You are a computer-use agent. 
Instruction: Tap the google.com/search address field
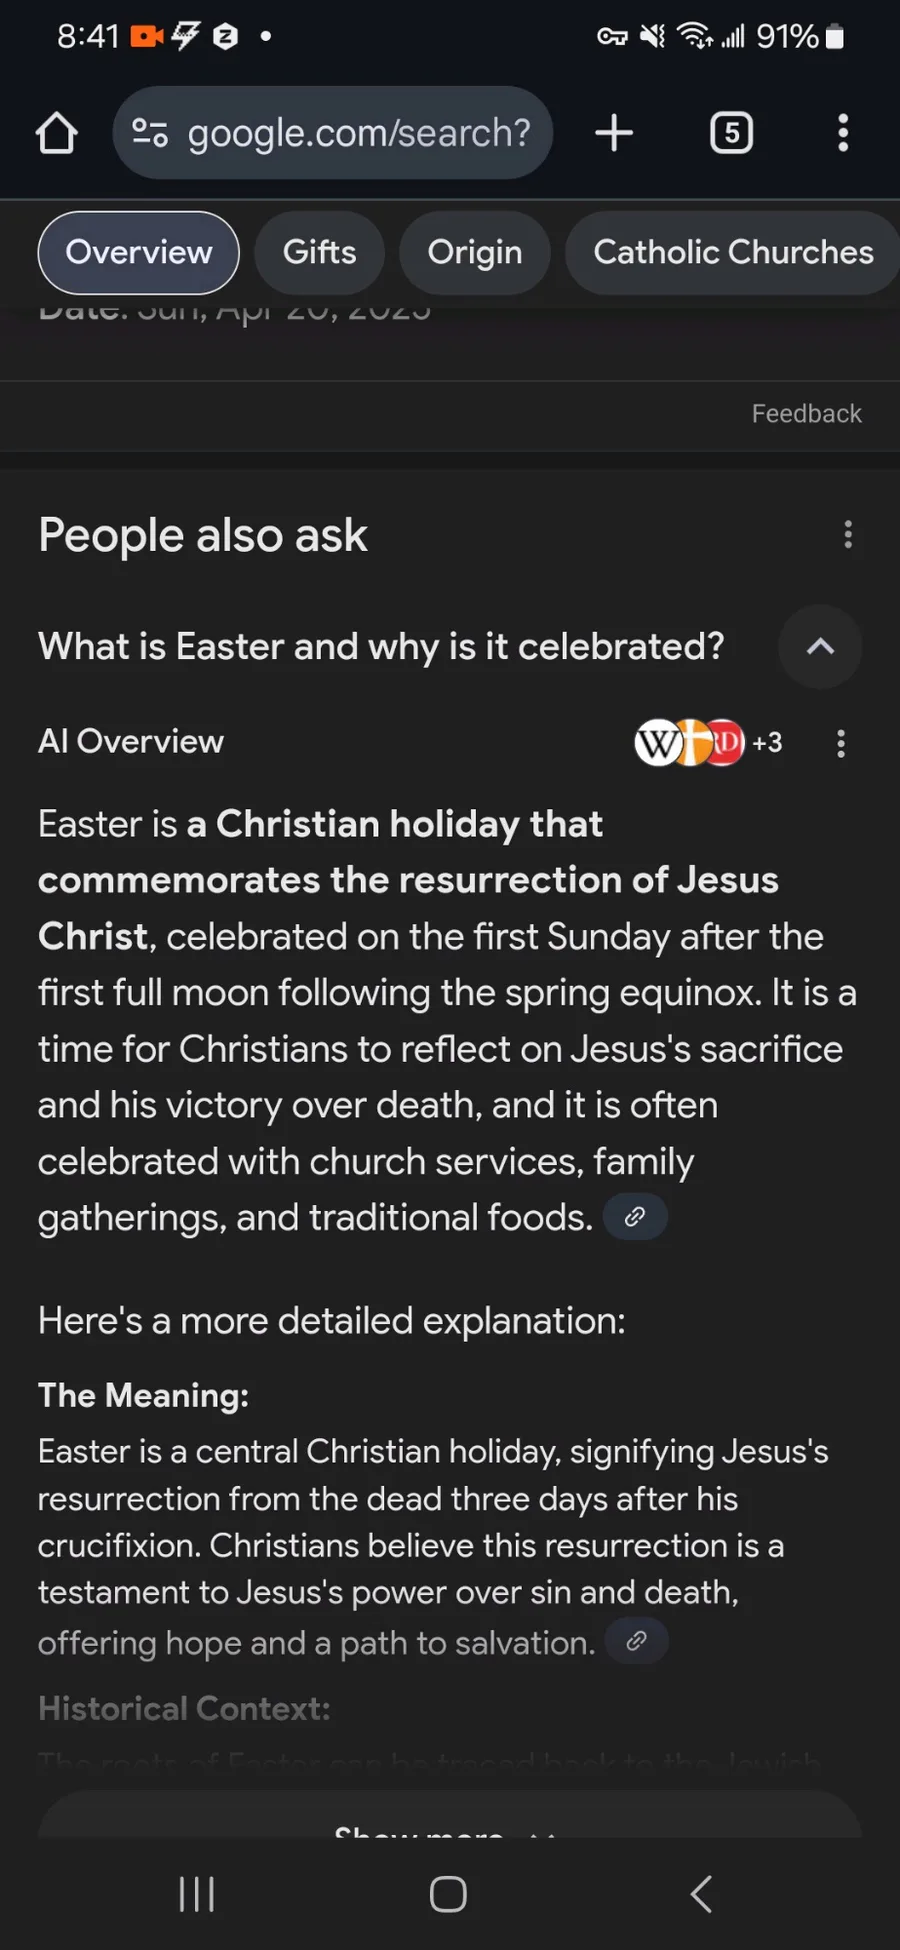click(x=359, y=133)
